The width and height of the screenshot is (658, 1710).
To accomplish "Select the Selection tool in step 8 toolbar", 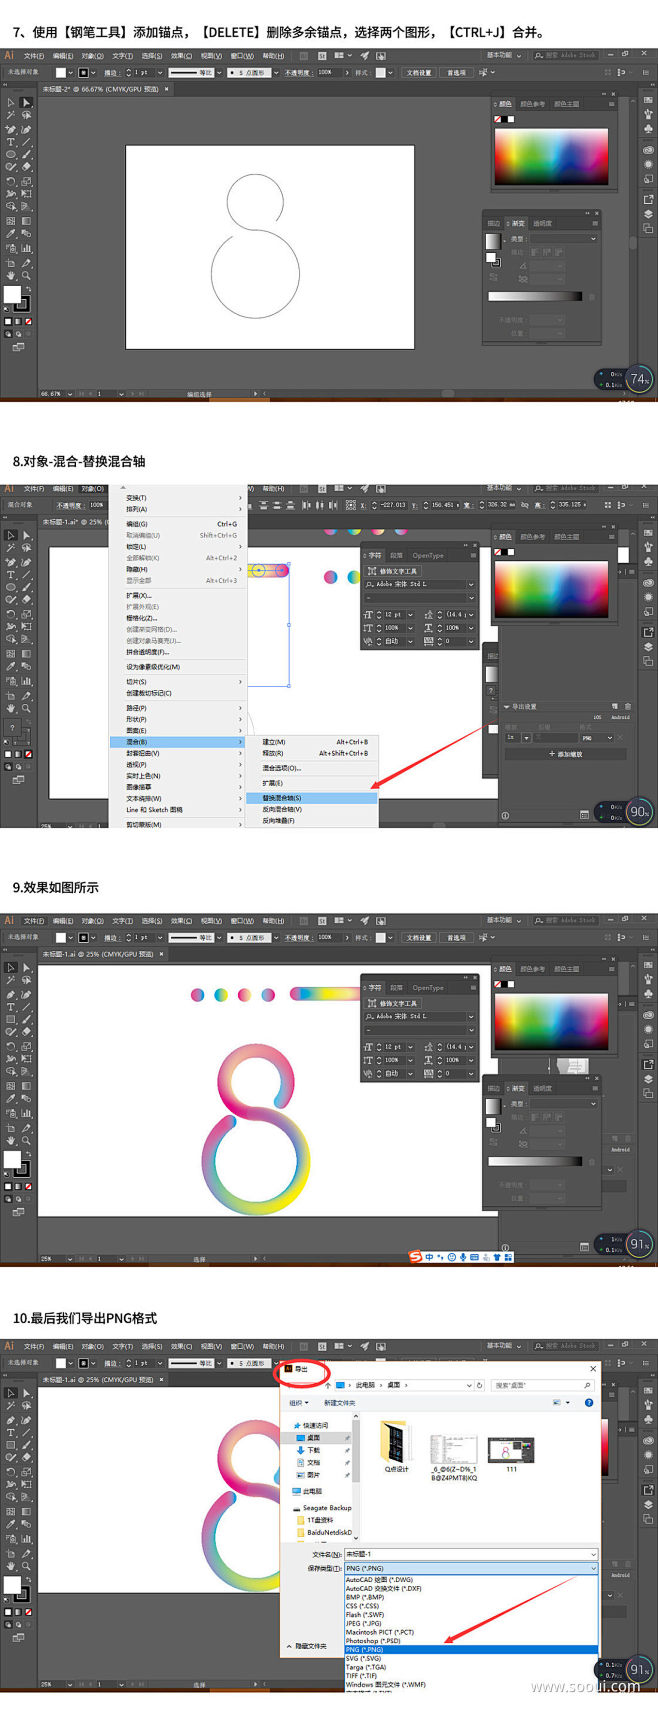I will pos(11,536).
